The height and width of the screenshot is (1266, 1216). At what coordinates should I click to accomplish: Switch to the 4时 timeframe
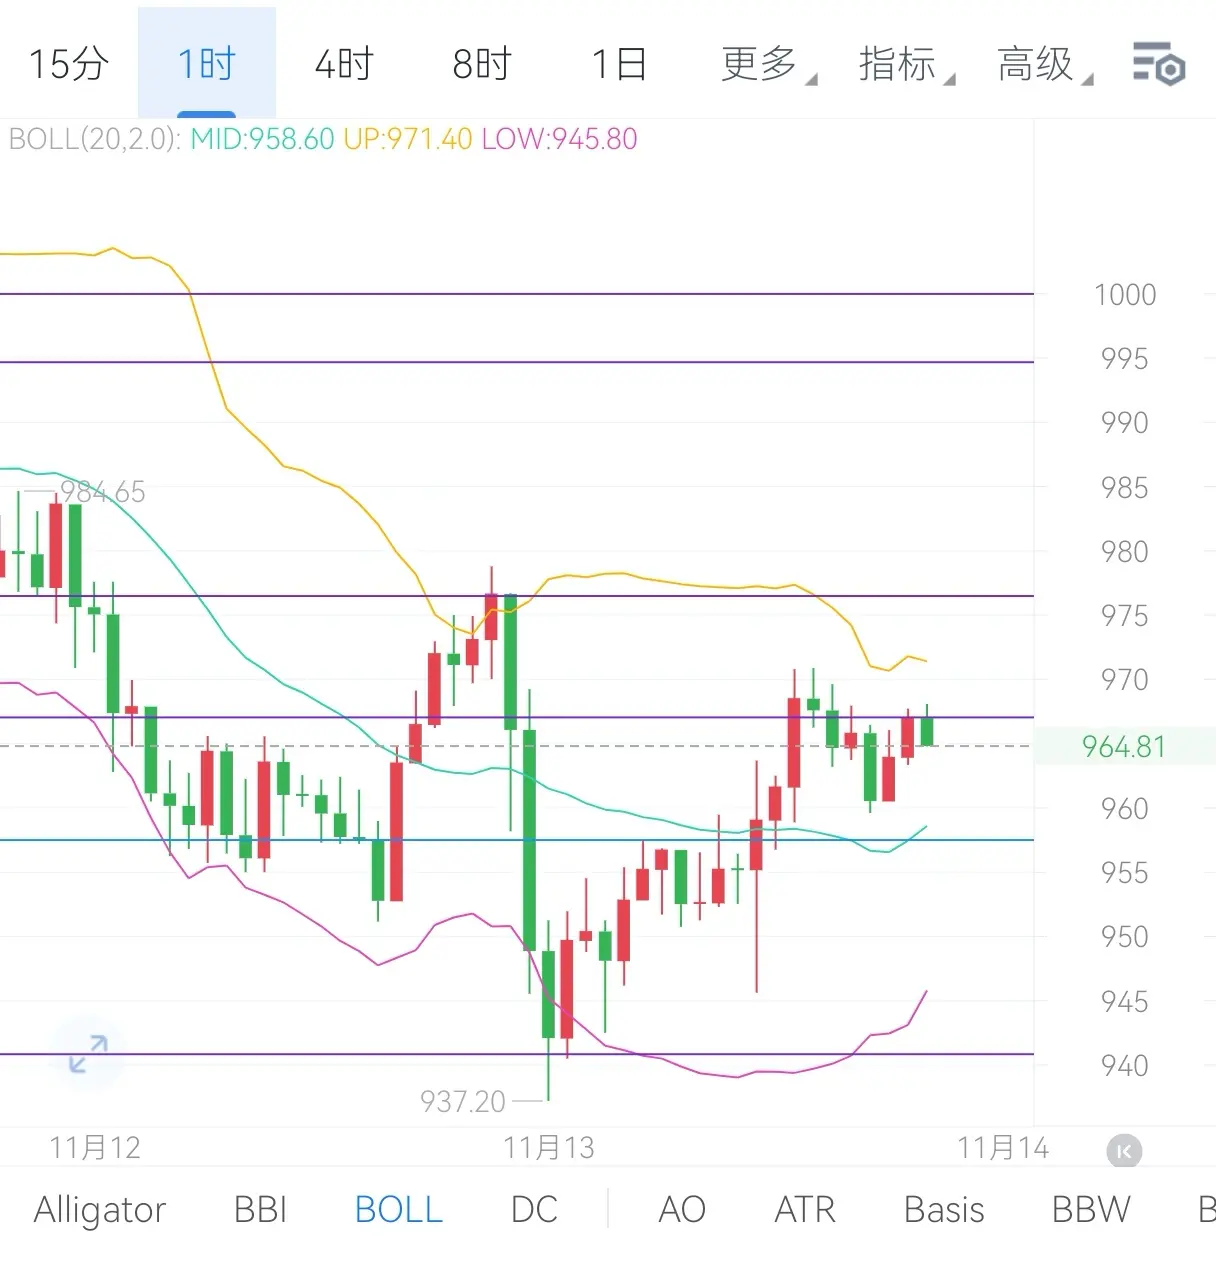(x=344, y=64)
